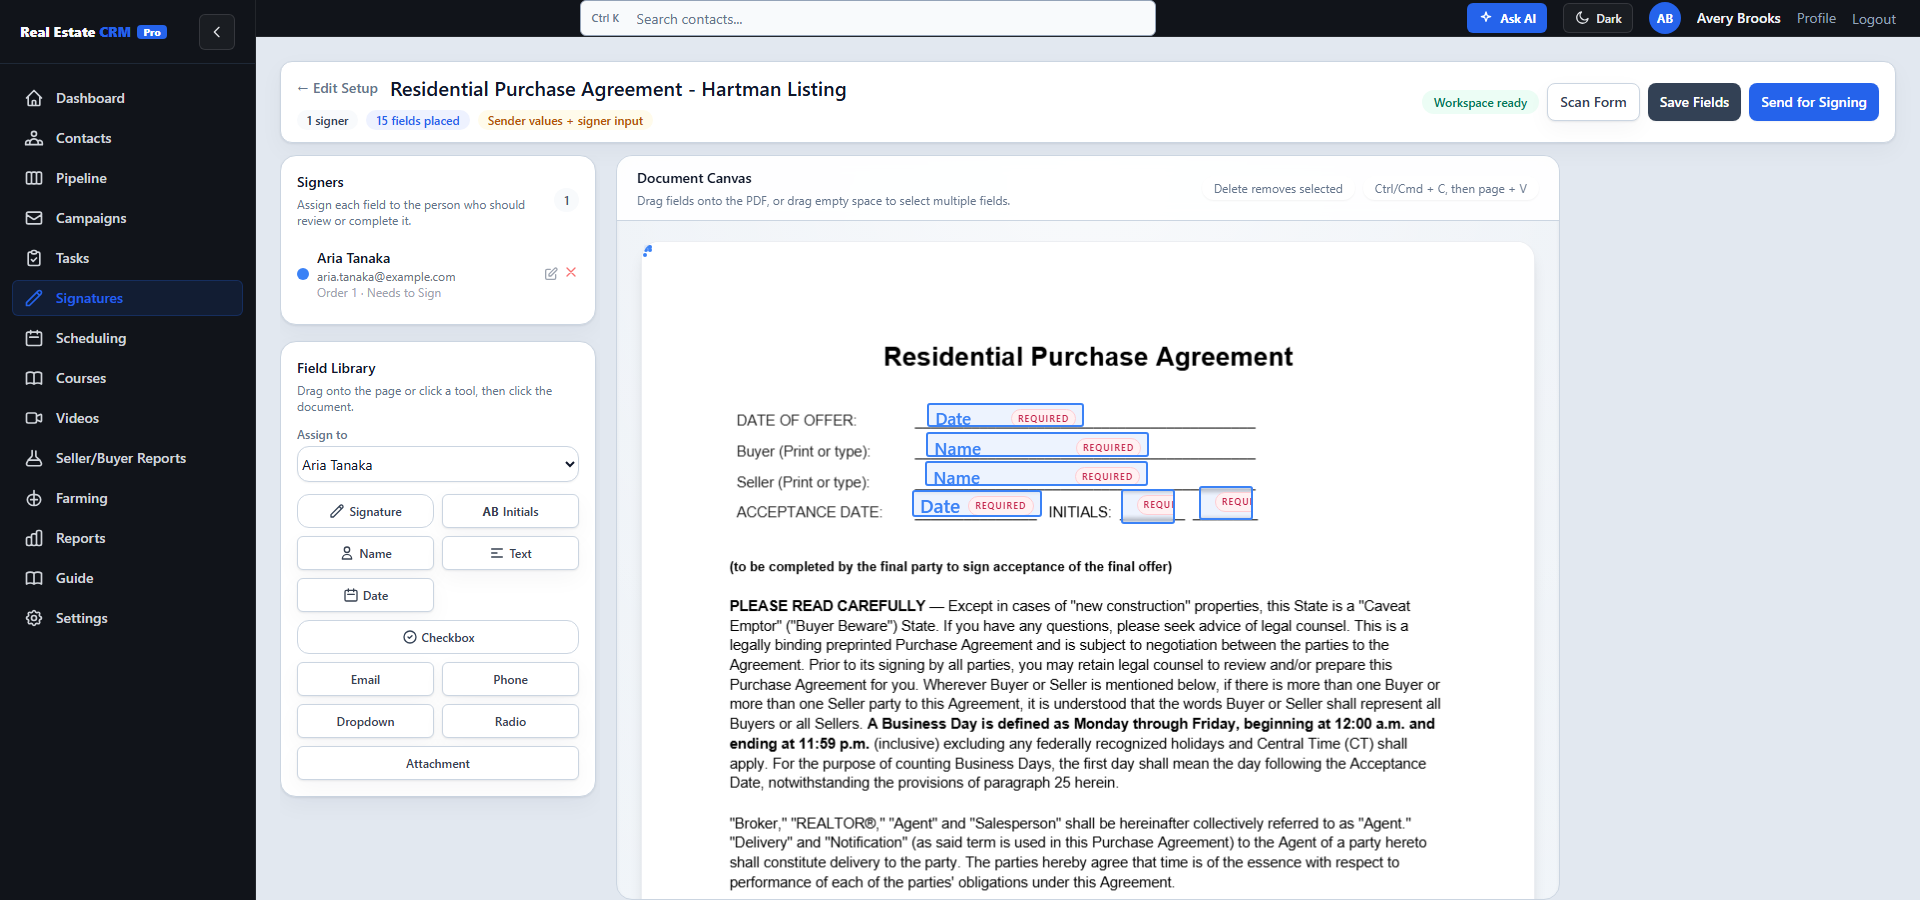Select the Signatures pen icon
The height and width of the screenshot is (900, 1920).
coord(34,298)
